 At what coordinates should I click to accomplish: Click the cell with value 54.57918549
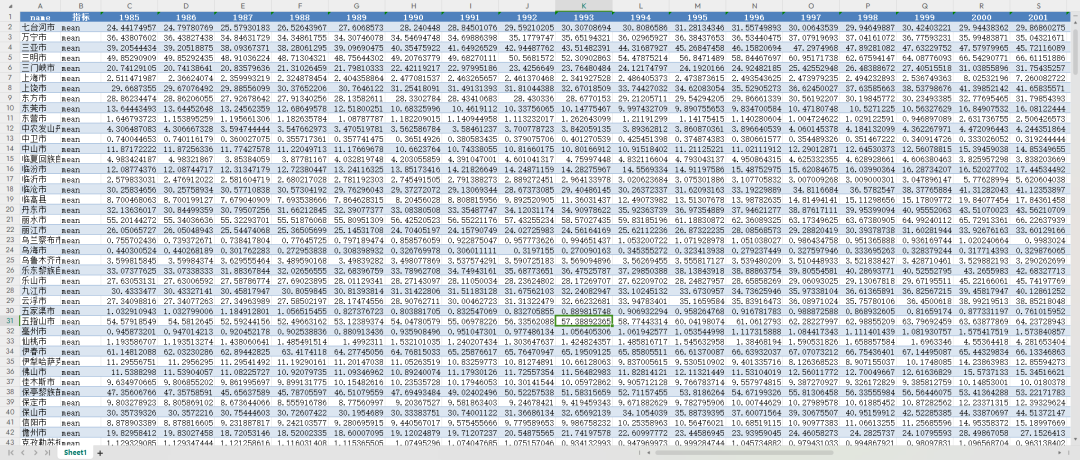[129, 320]
